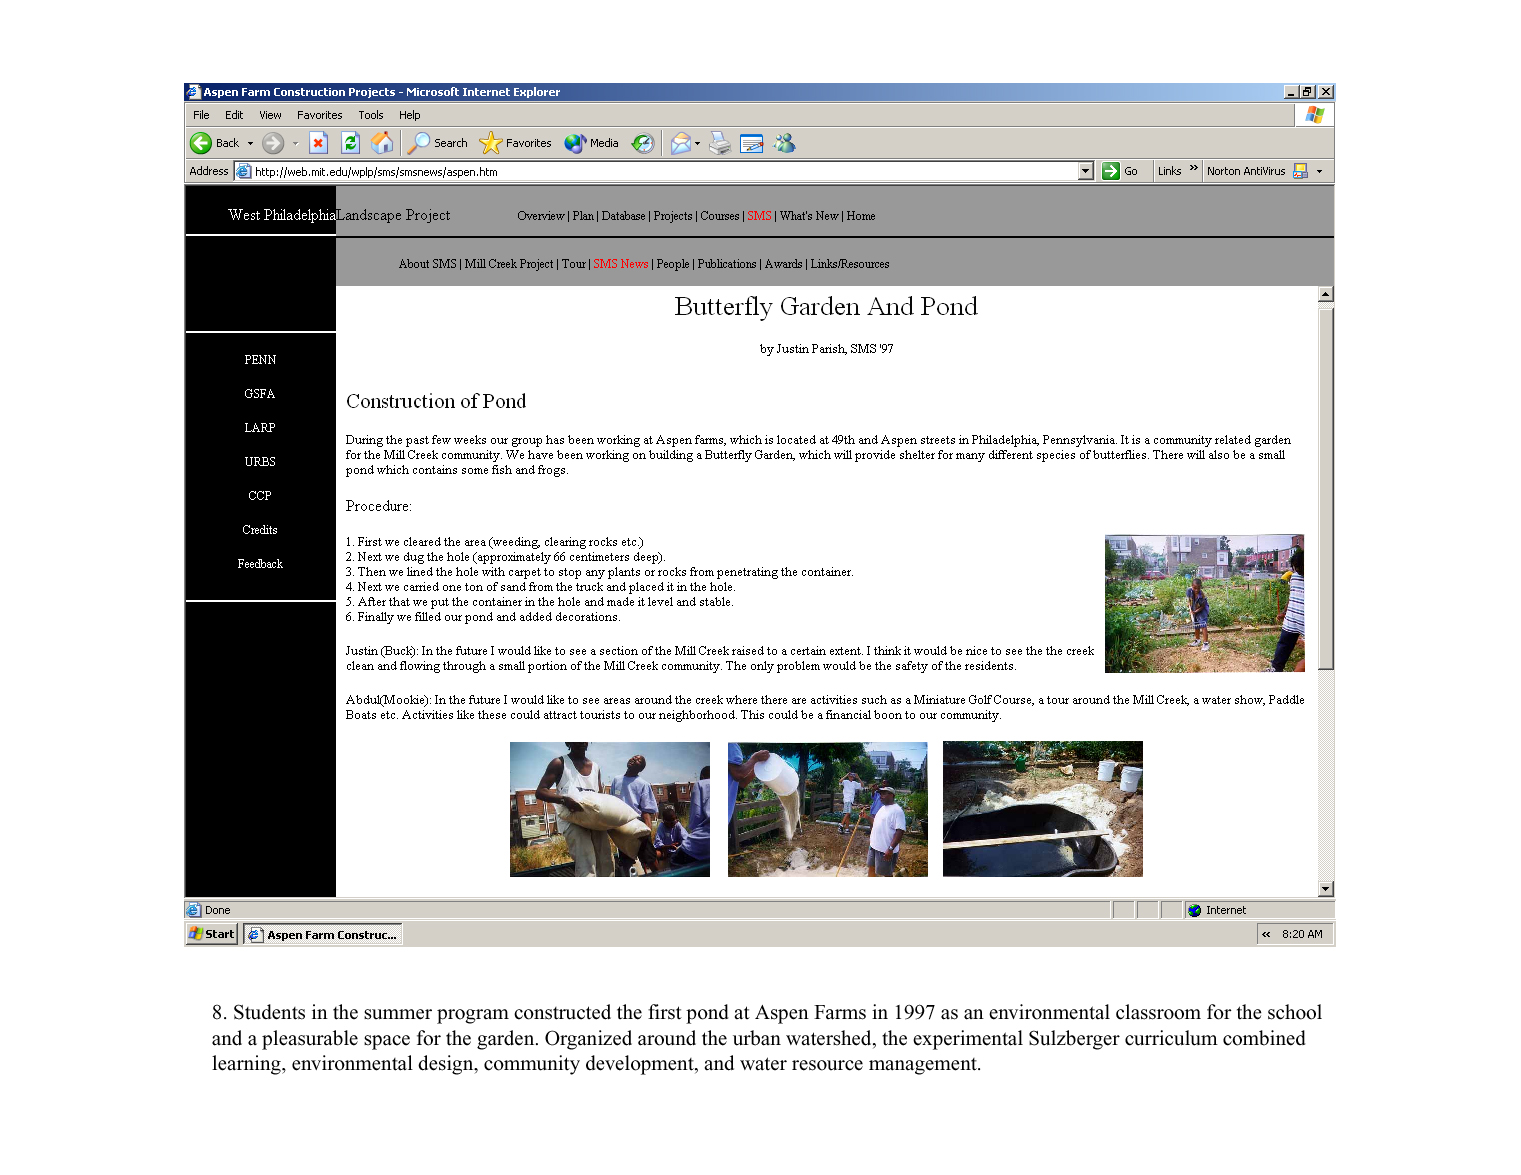Click the scroll down arrow
The image size is (1521, 1175).
pyautogui.click(x=1326, y=889)
